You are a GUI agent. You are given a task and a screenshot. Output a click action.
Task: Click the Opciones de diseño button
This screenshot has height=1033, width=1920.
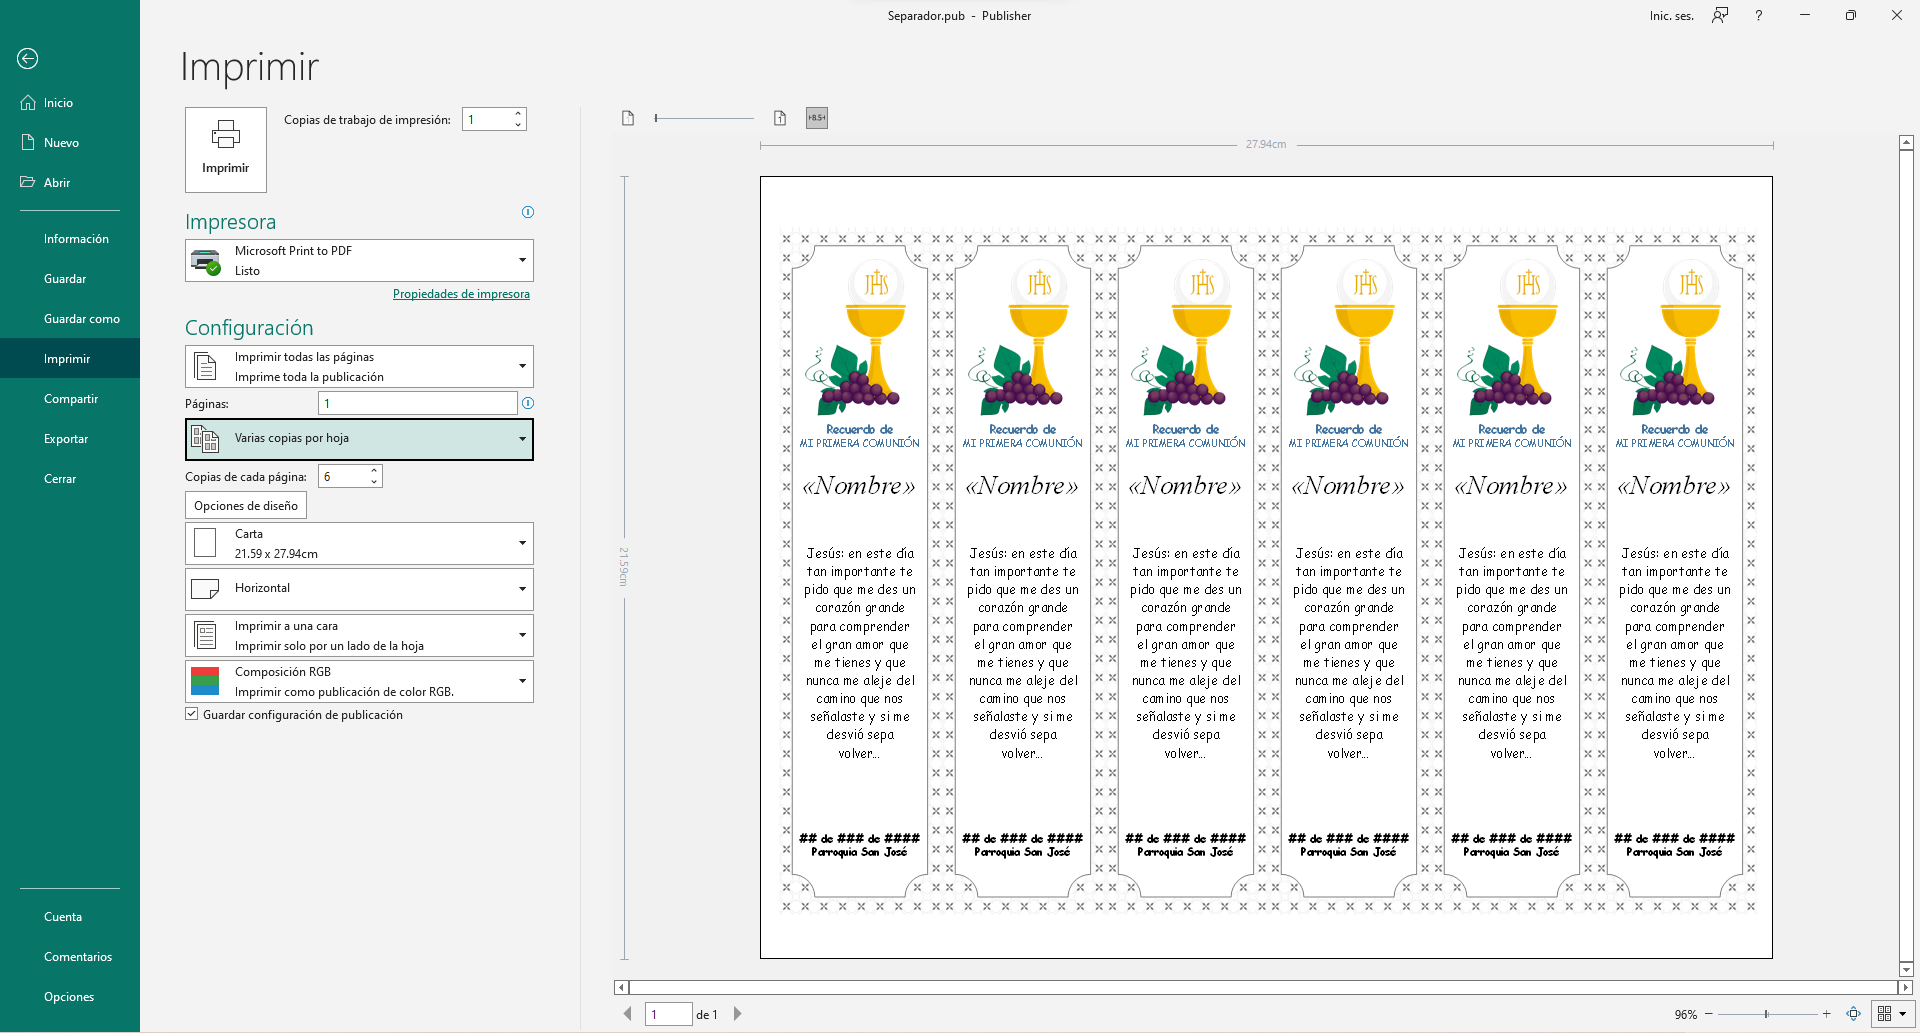pyautogui.click(x=246, y=506)
